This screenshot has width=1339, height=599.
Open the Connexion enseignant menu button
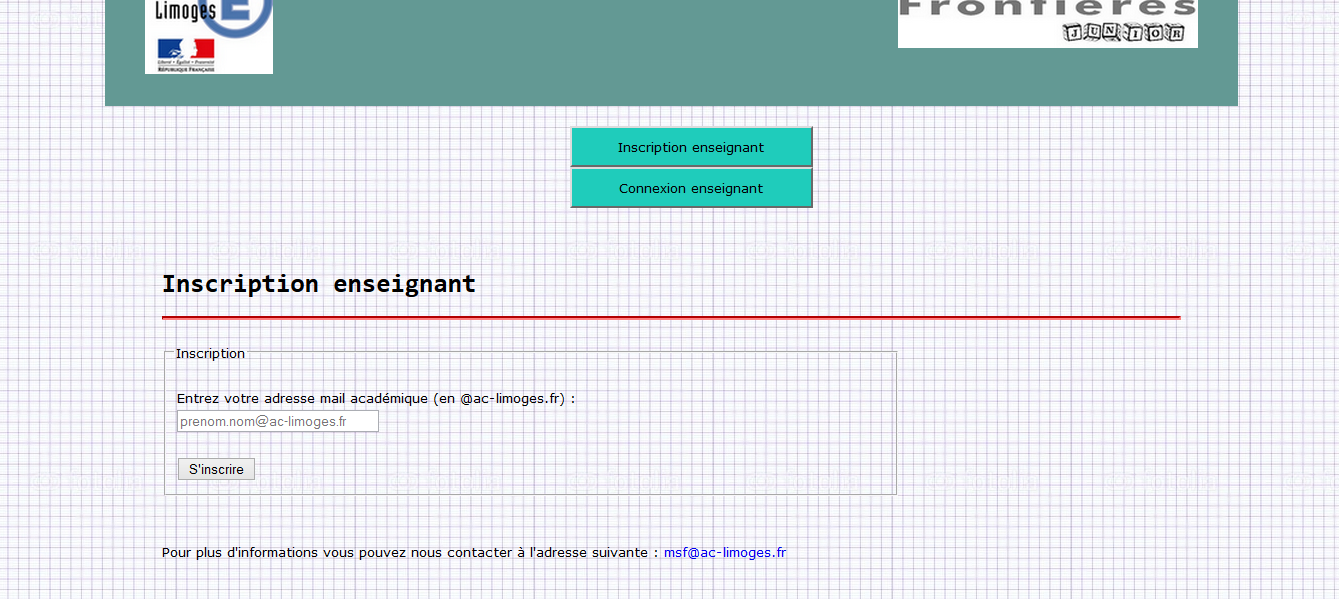(691, 188)
